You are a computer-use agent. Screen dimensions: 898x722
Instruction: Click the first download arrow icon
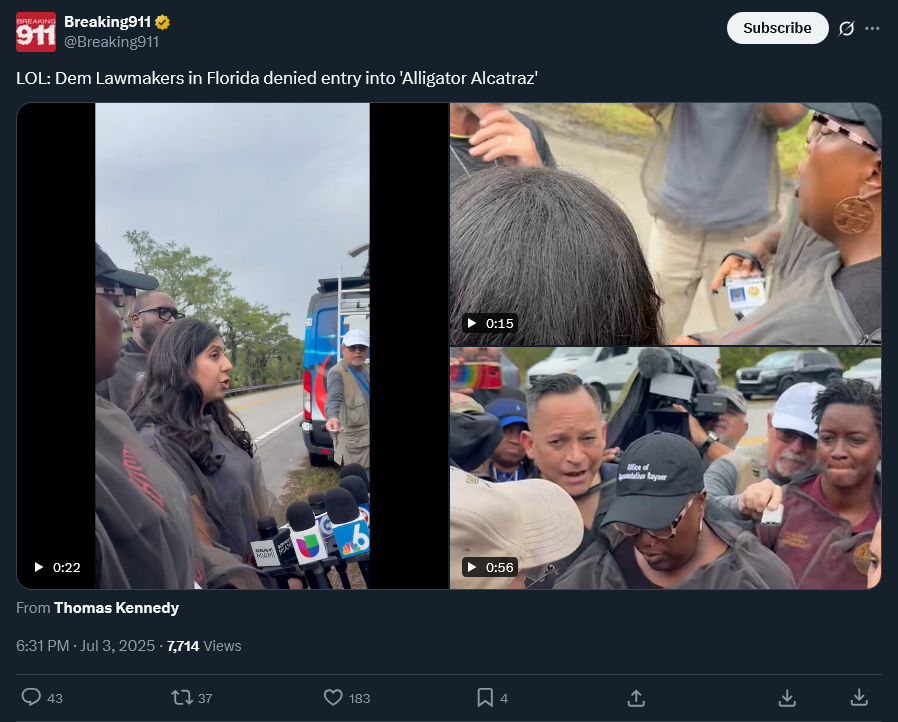pyautogui.click(x=787, y=697)
